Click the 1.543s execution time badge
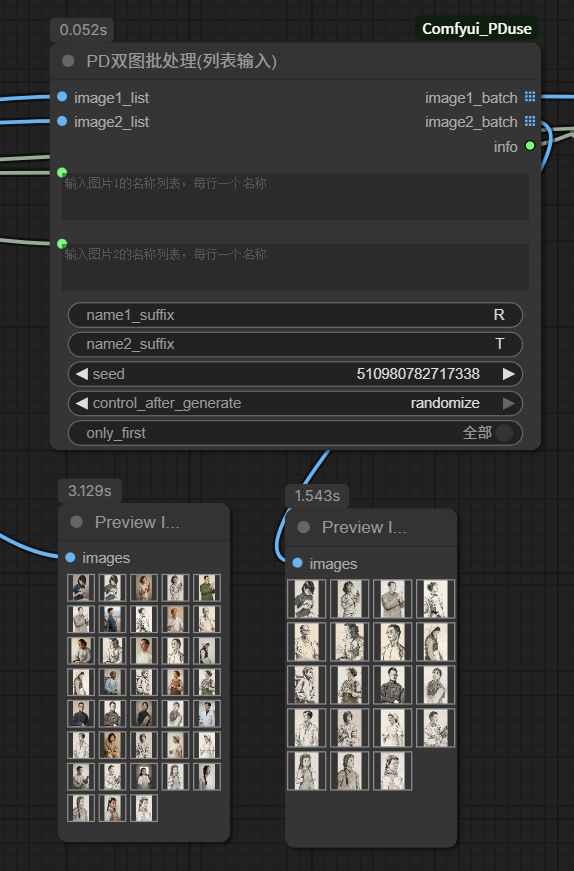This screenshot has height=871, width=574. pos(317,496)
